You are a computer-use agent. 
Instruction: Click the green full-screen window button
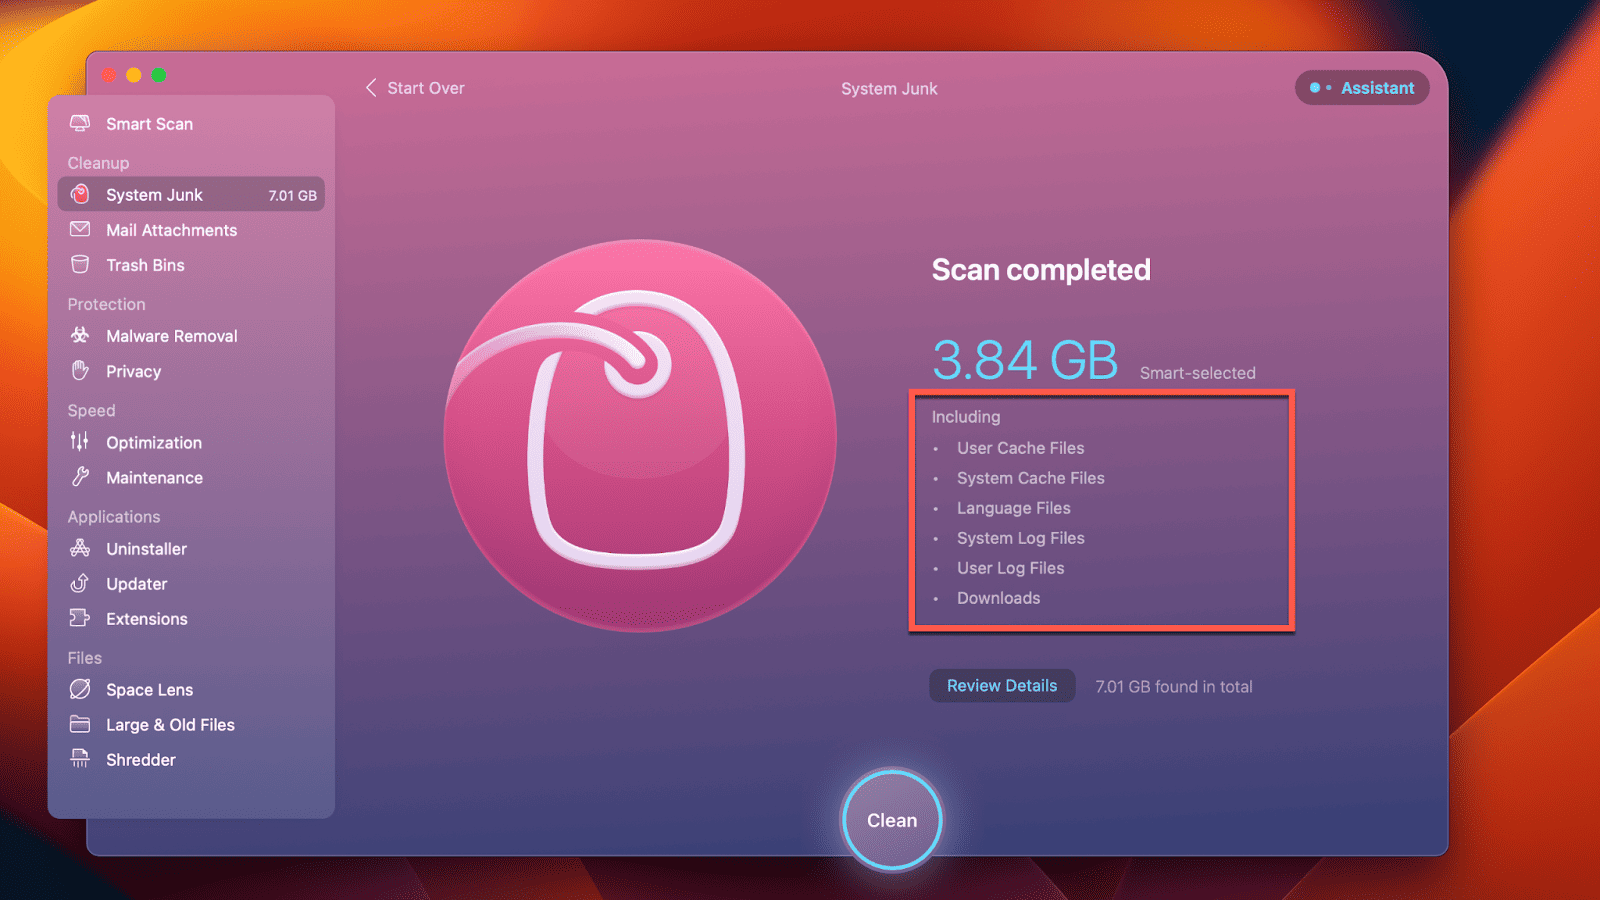tap(159, 75)
